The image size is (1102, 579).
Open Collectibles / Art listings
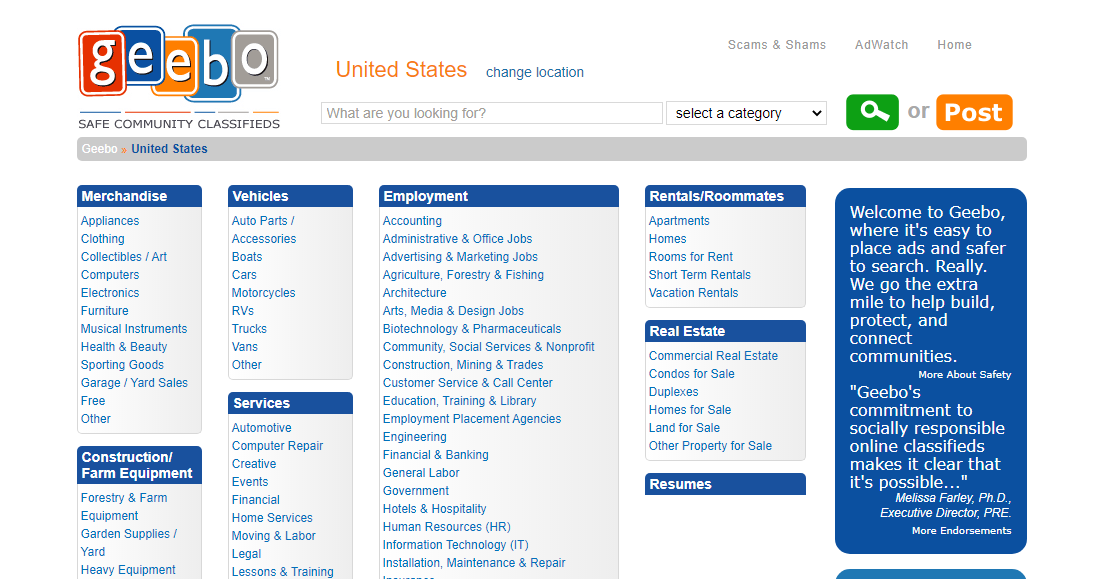coord(124,257)
